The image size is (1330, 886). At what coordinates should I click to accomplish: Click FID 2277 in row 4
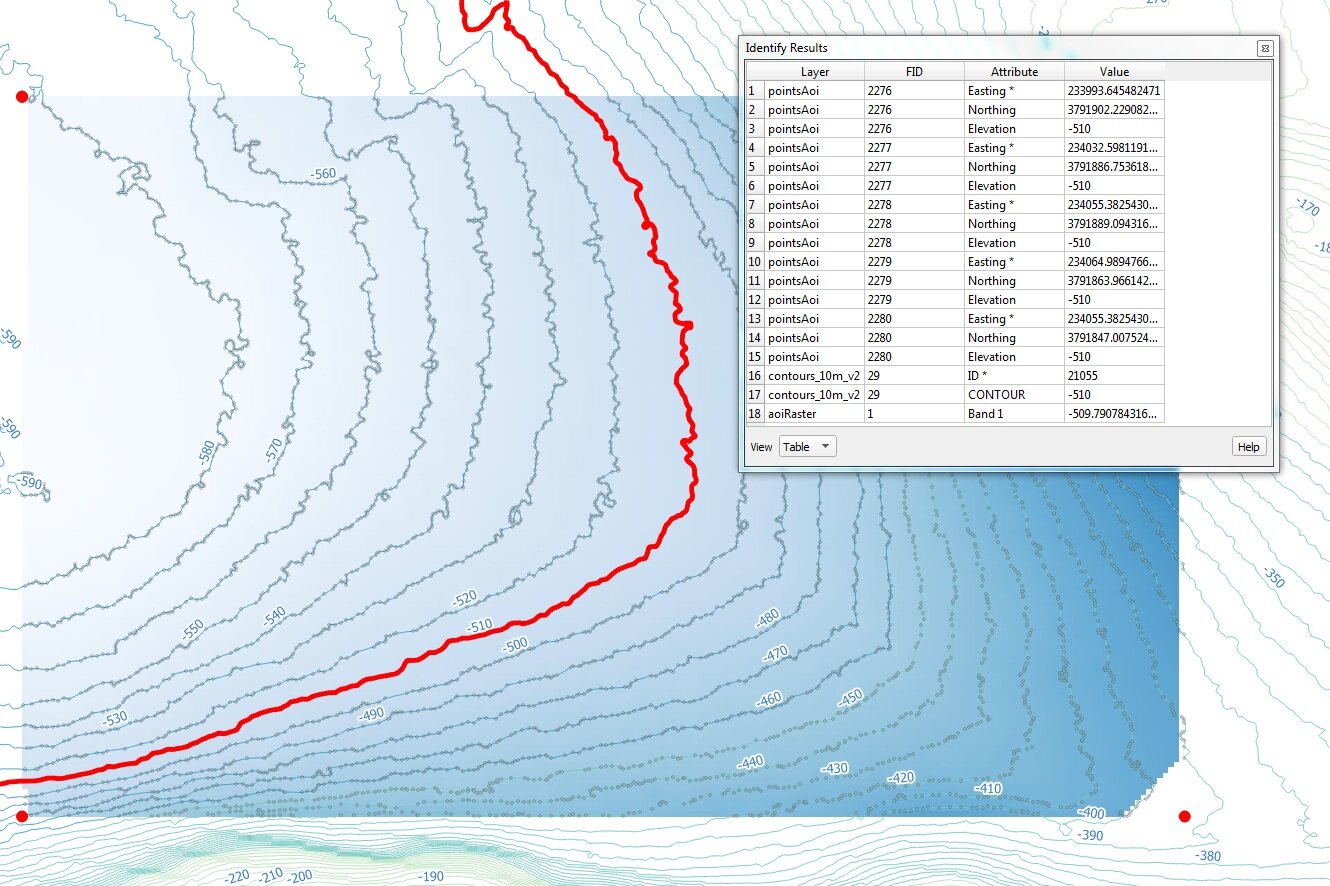pyautogui.click(x=914, y=147)
